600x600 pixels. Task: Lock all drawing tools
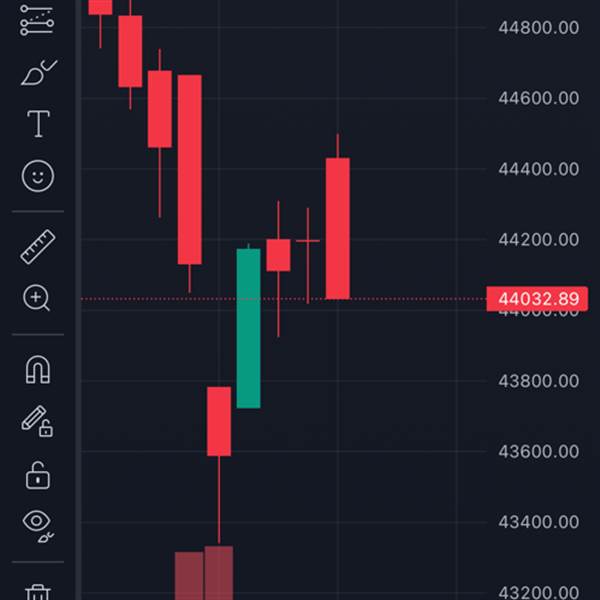38,475
